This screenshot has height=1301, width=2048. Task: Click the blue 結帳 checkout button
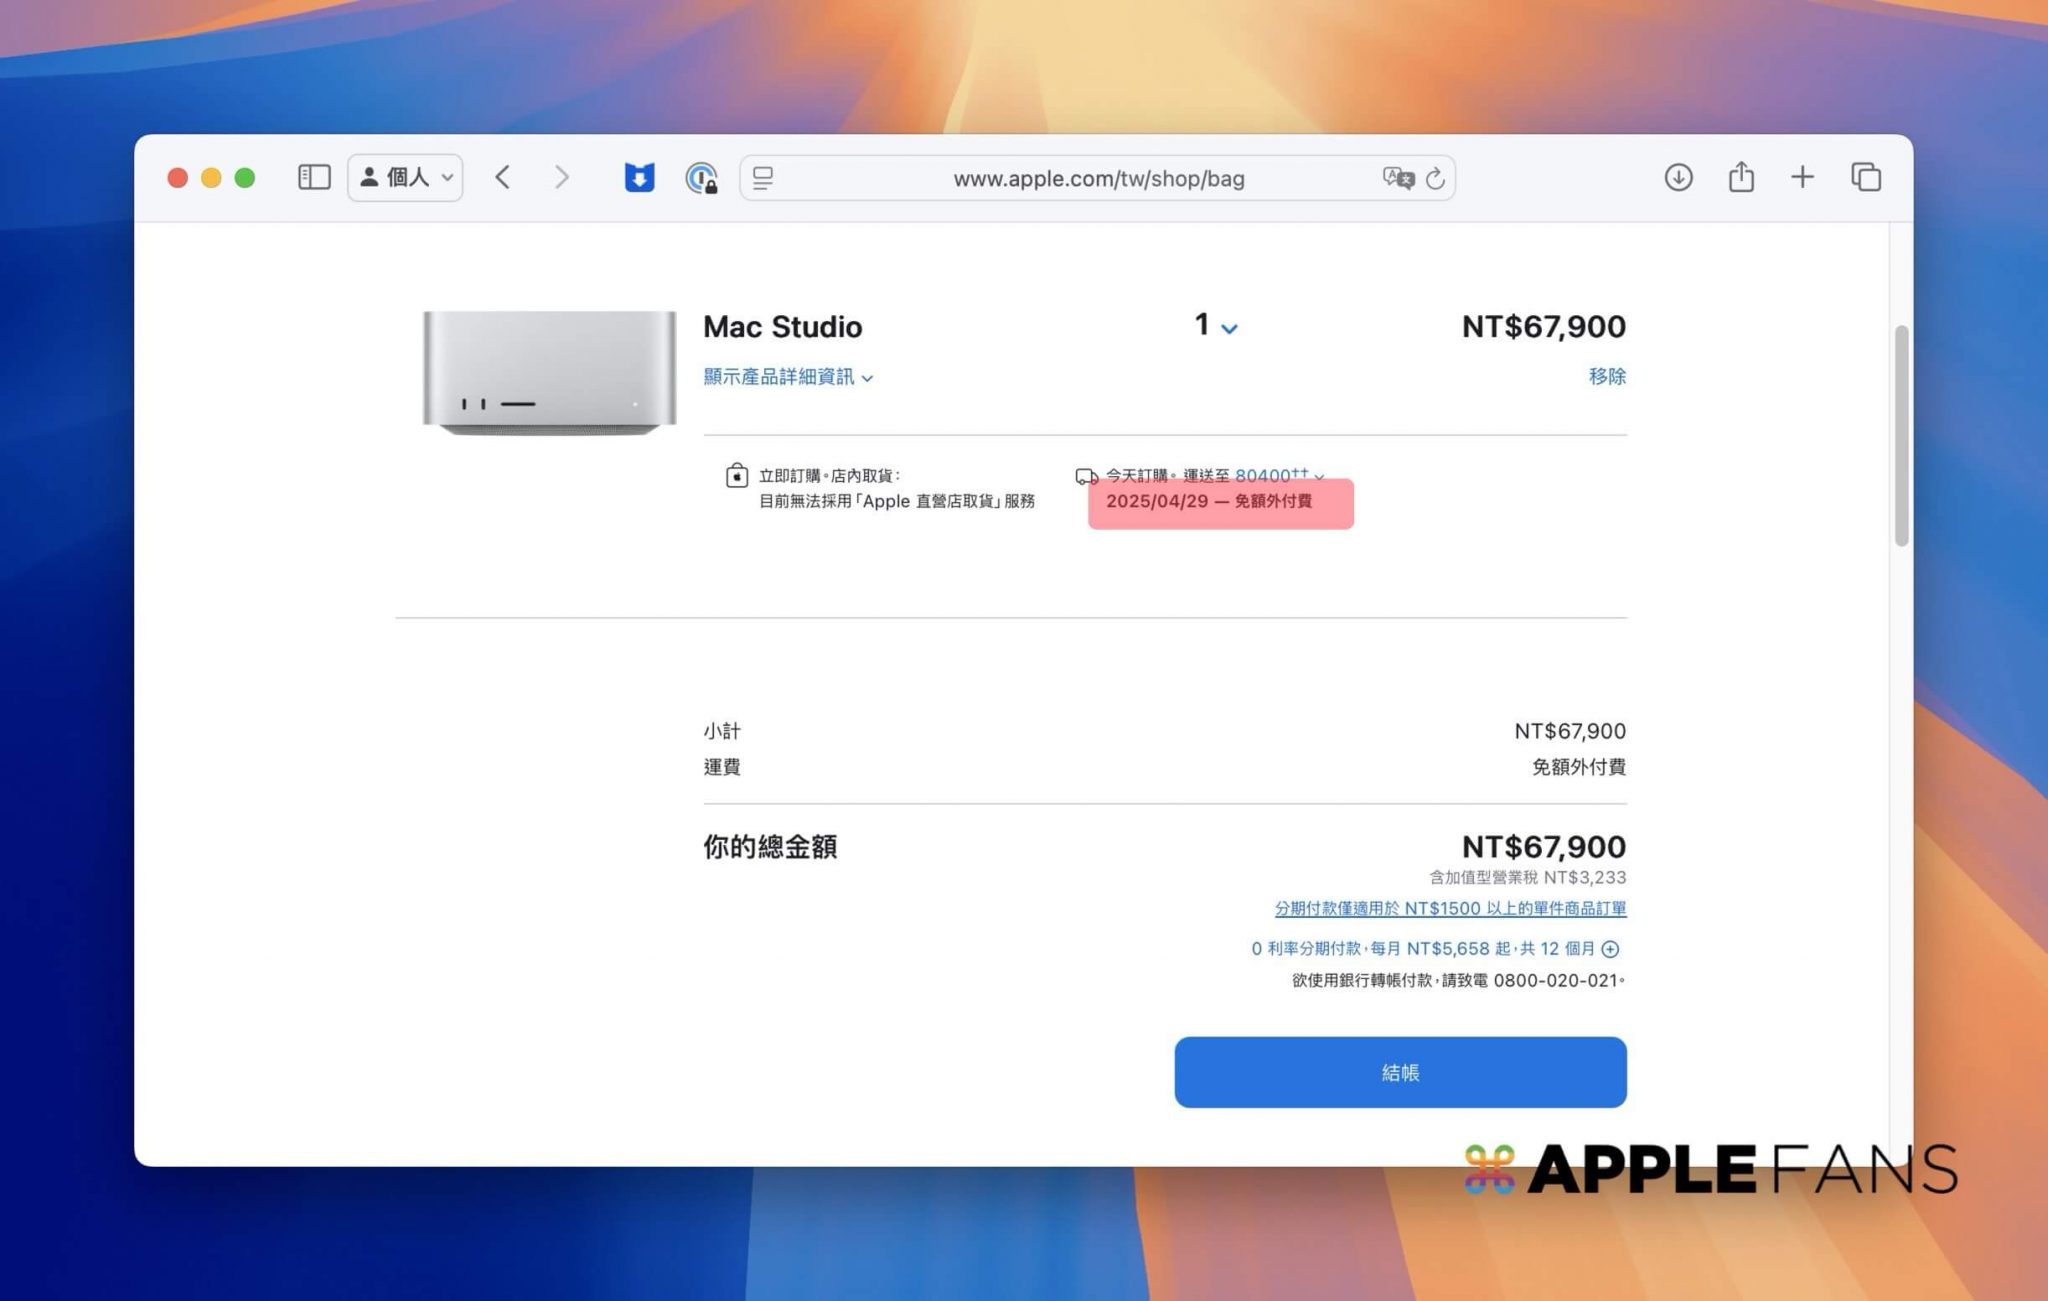tap(1400, 1072)
